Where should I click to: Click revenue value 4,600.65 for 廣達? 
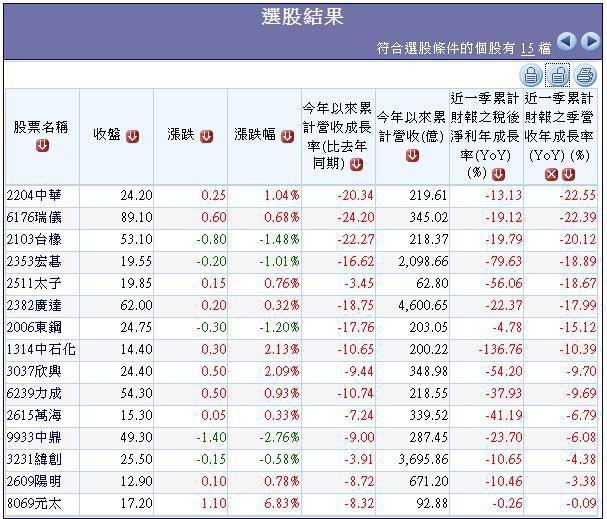click(423, 305)
